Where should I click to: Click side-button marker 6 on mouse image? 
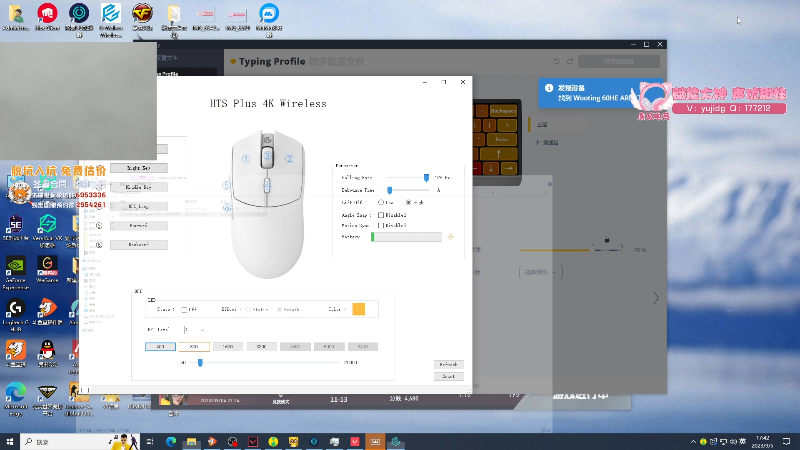point(227,207)
